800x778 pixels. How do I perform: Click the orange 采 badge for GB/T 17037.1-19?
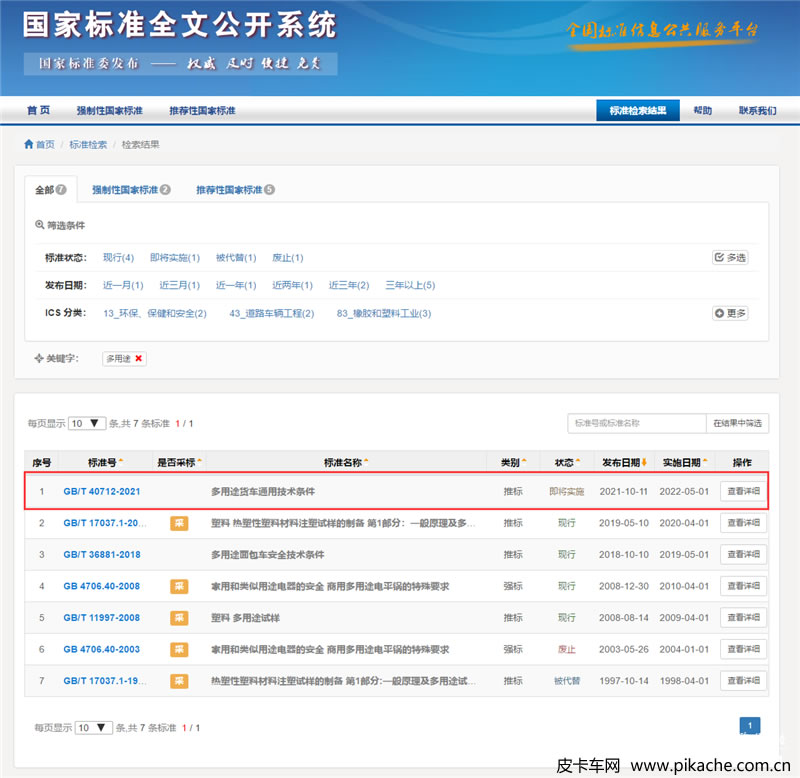point(179,681)
